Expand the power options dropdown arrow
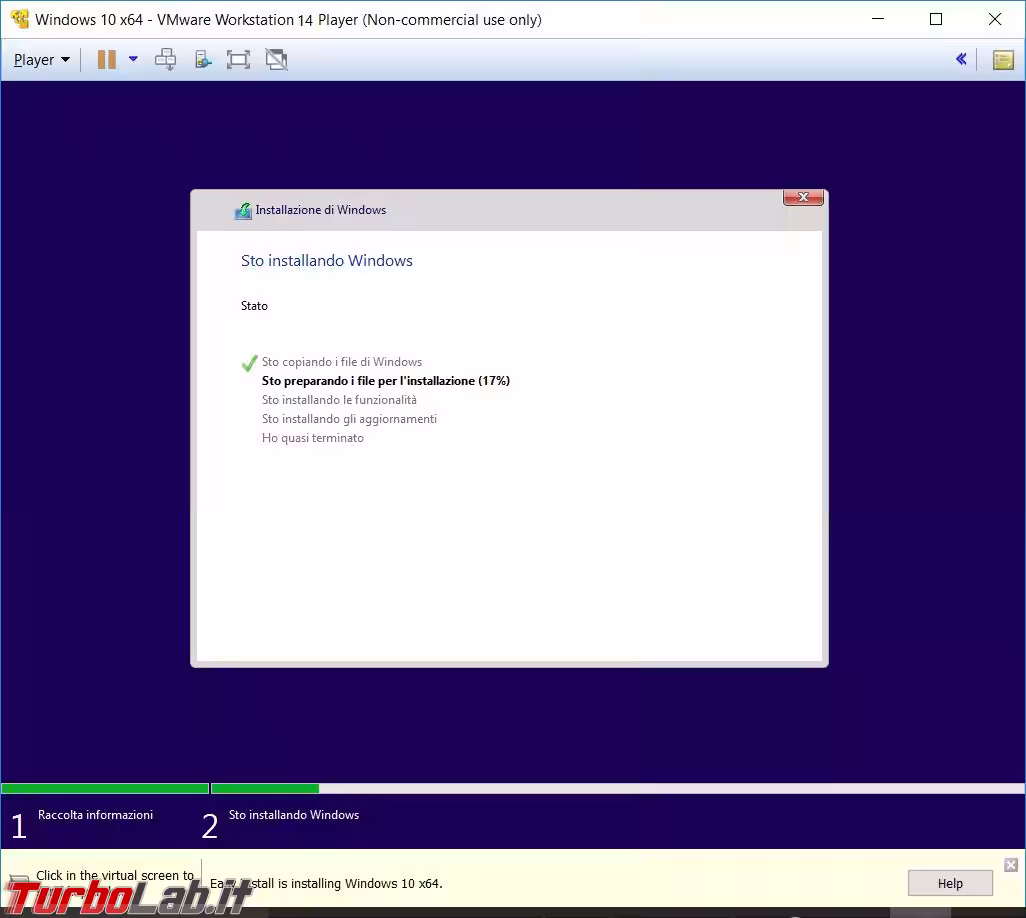 [133, 60]
